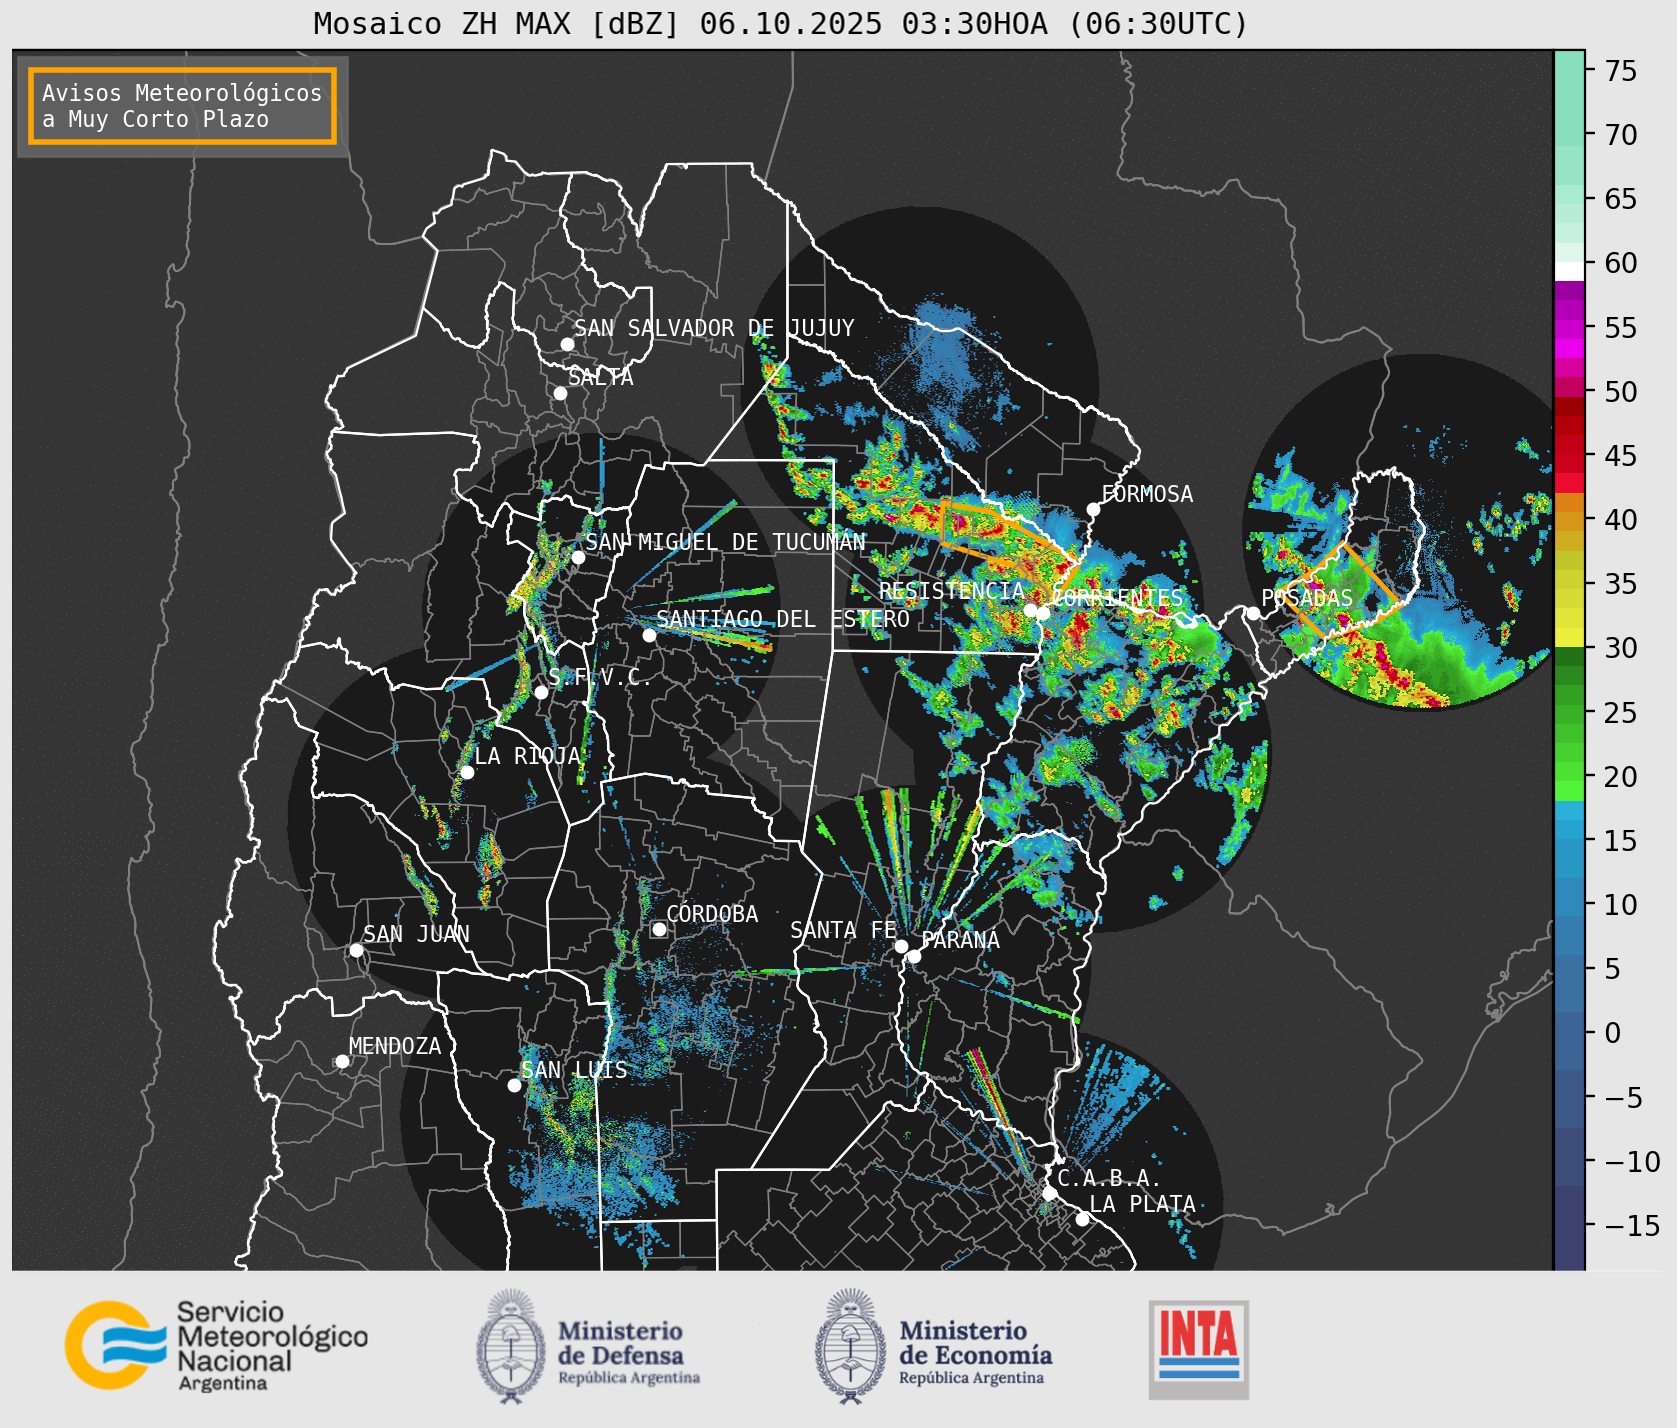Select the Córdoba city marker dot
Image resolution: width=1677 pixels, height=1428 pixels.
659,929
